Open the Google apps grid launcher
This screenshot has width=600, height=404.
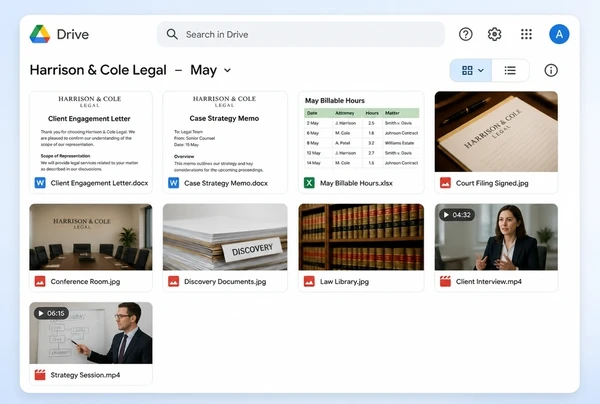click(526, 34)
